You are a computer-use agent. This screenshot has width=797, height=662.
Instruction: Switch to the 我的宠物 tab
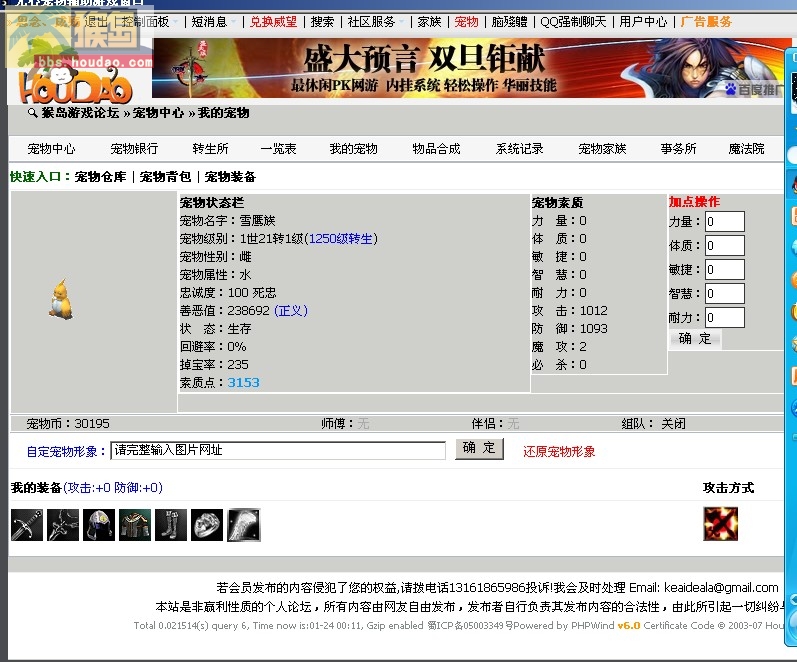point(354,149)
